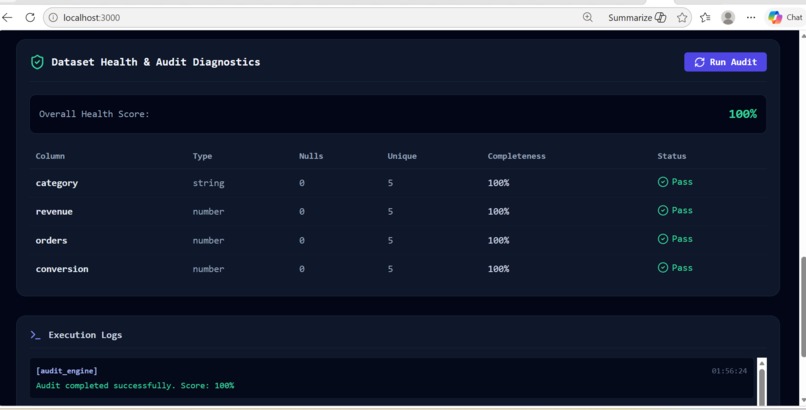
Task: Click the Type column header
Action: coord(202,156)
